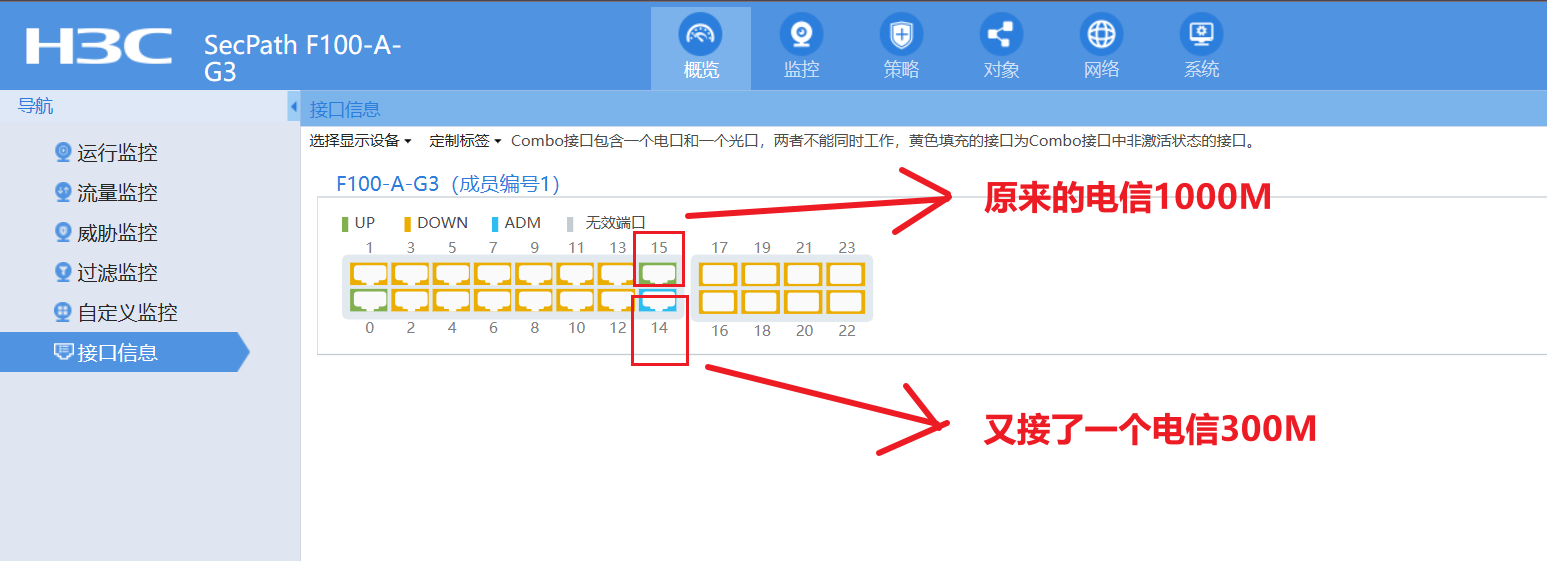
Task: Open SFP port 20 details
Action: (x=803, y=301)
